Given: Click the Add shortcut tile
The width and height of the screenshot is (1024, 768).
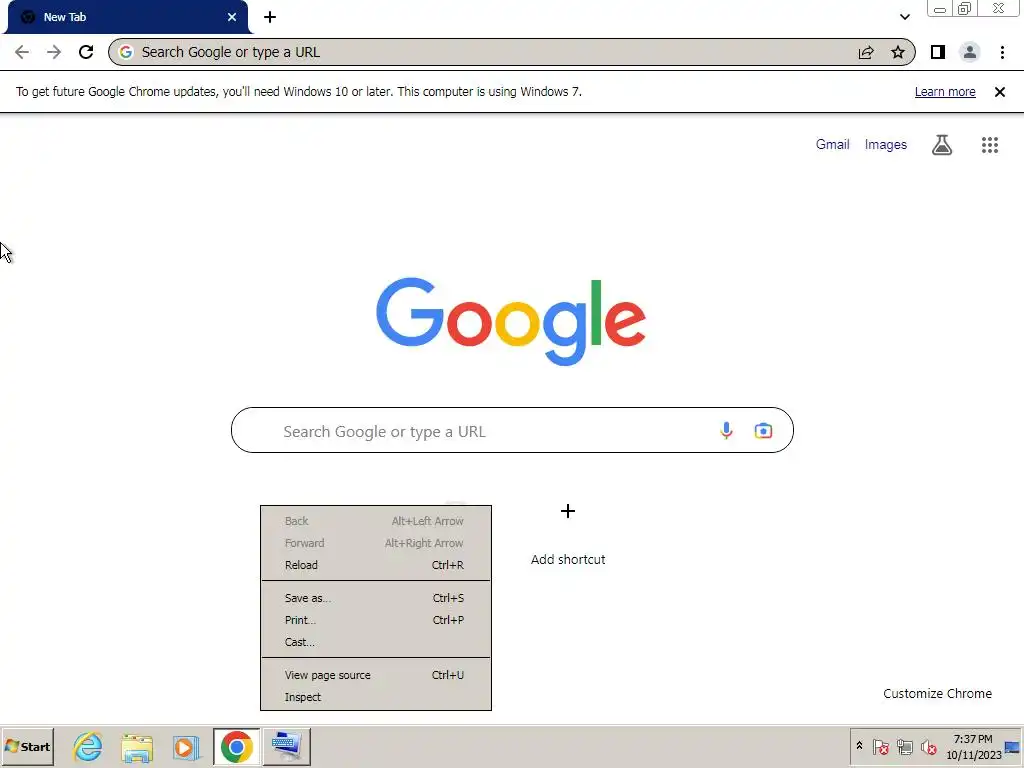Looking at the screenshot, I should (568, 532).
